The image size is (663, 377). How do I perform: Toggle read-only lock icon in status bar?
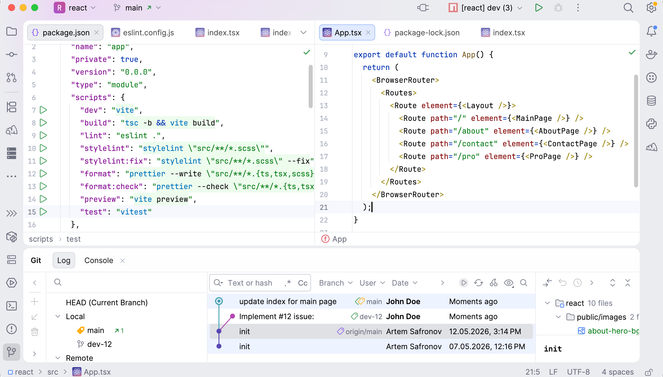[x=649, y=372]
